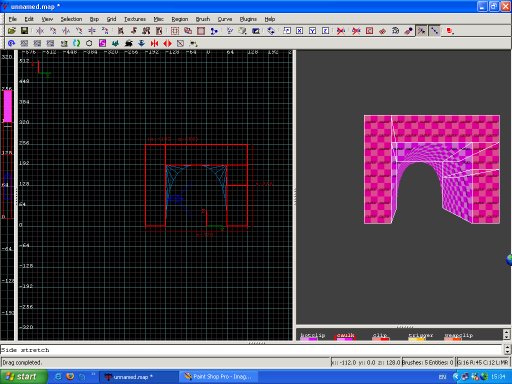Enable Patch Bend mode
The height and width of the screenshot is (384, 512).
click(x=395, y=31)
